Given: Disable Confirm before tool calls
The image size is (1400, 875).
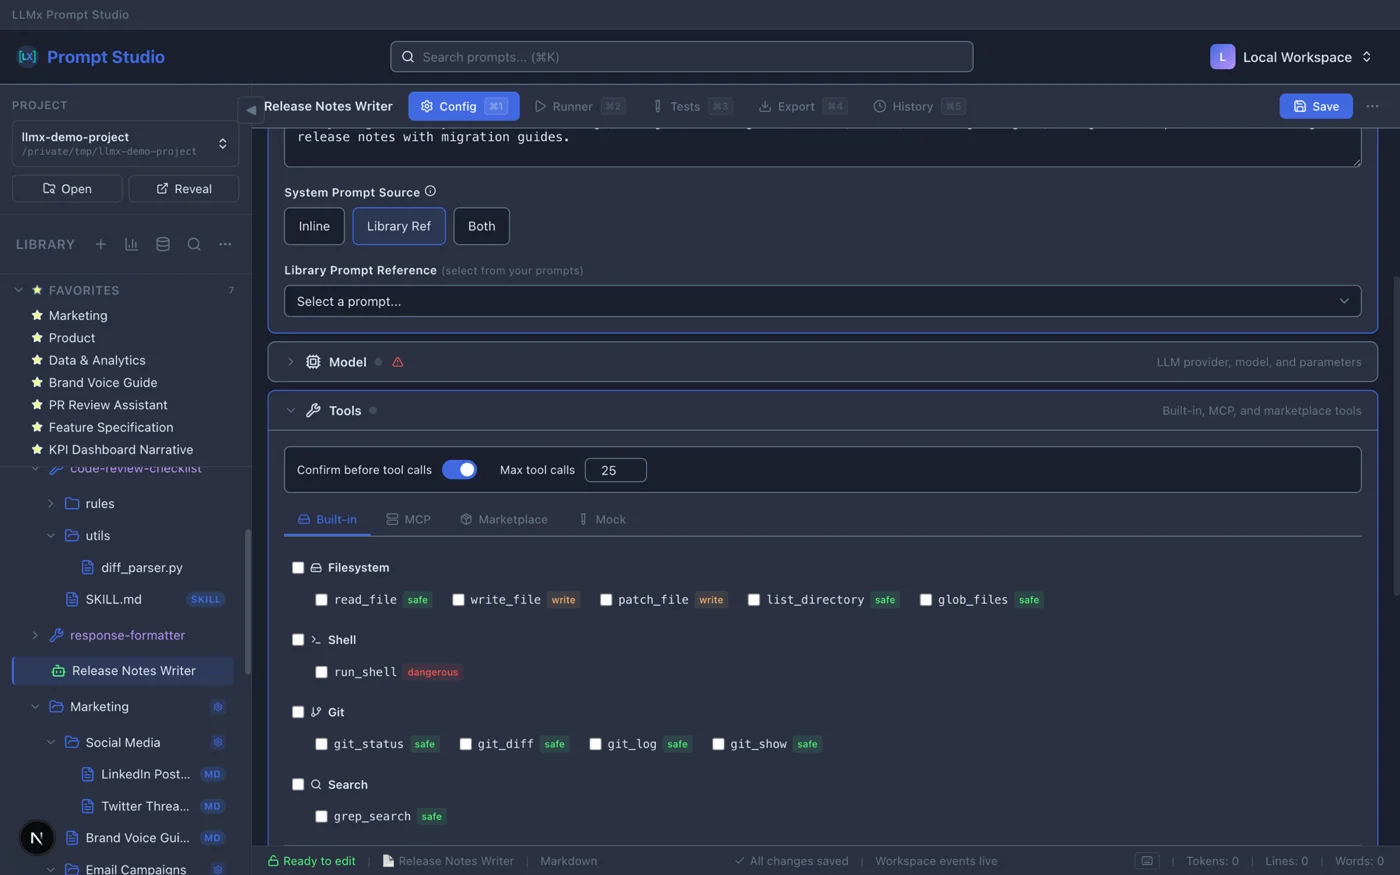Looking at the screenshot, I should (x=459, y=469).
